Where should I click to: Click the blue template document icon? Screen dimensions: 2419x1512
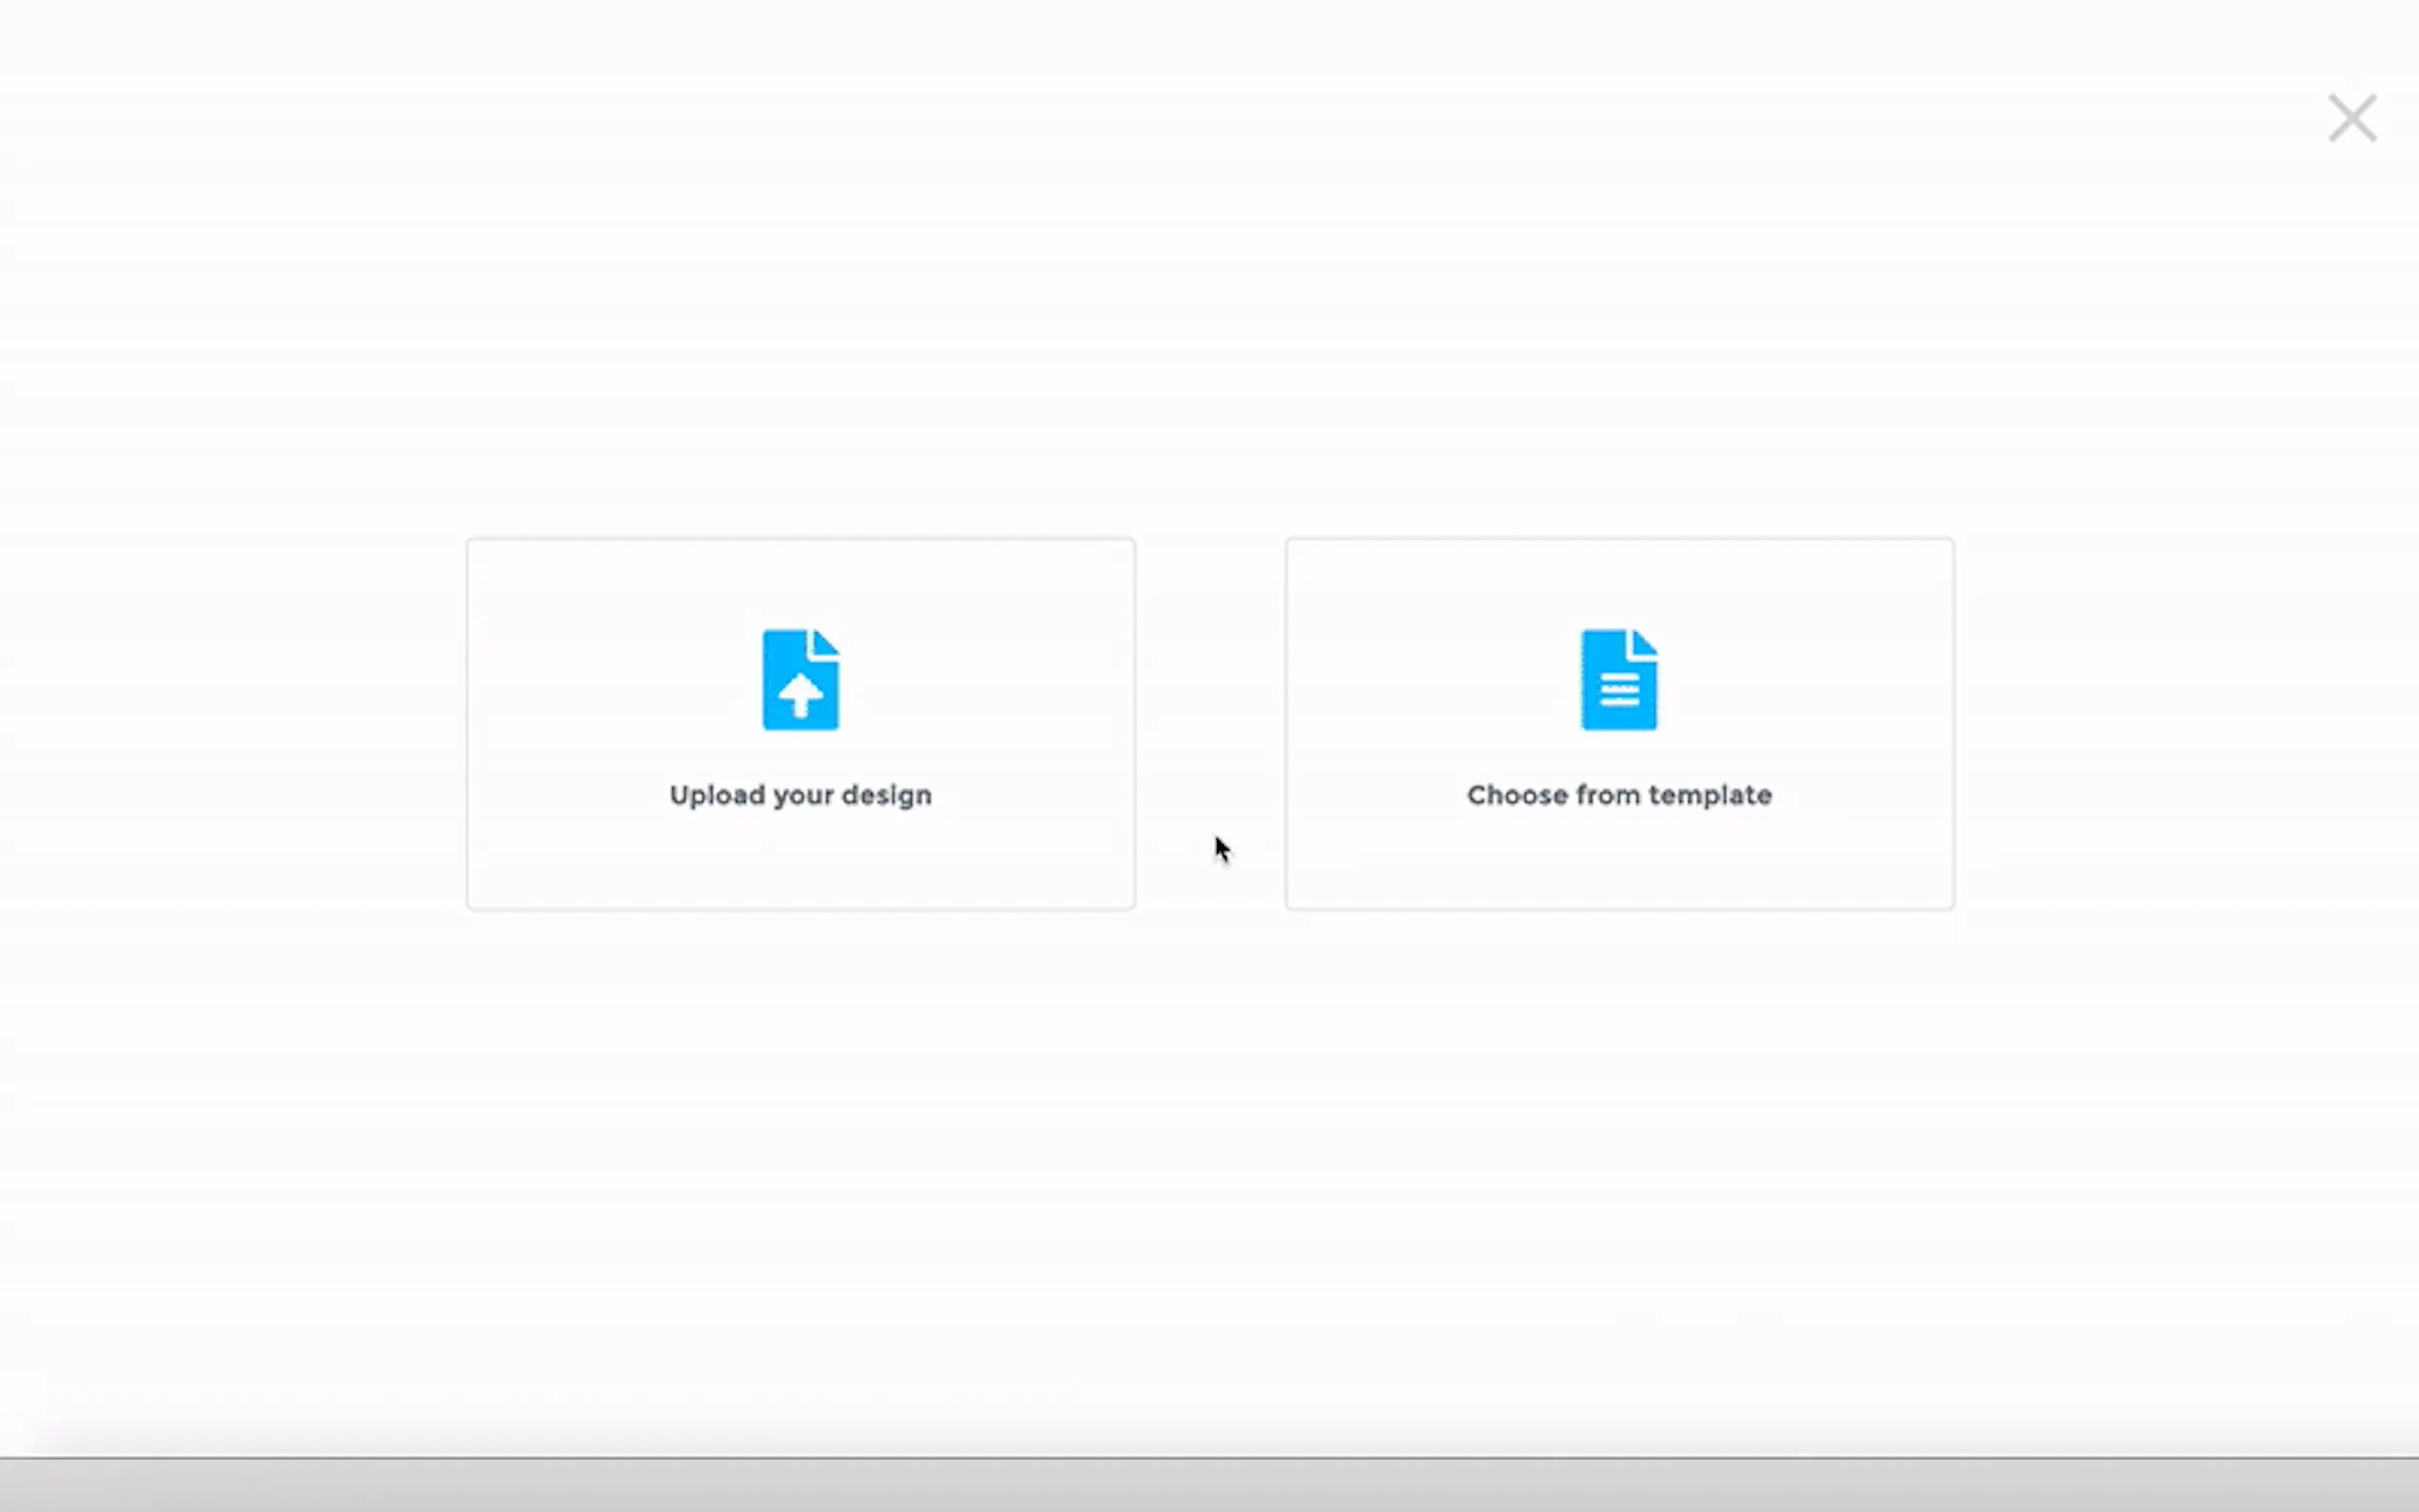coord(1618,679)
